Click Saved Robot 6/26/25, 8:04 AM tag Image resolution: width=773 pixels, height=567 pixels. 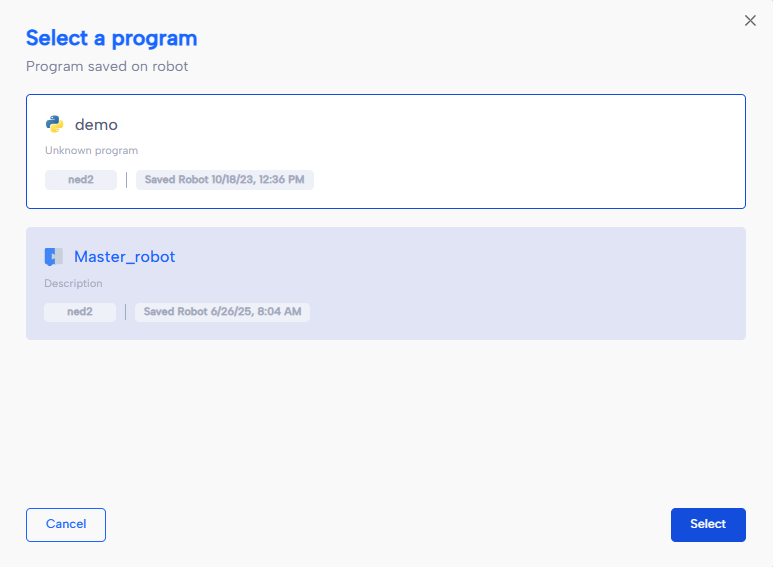(222, 312)
